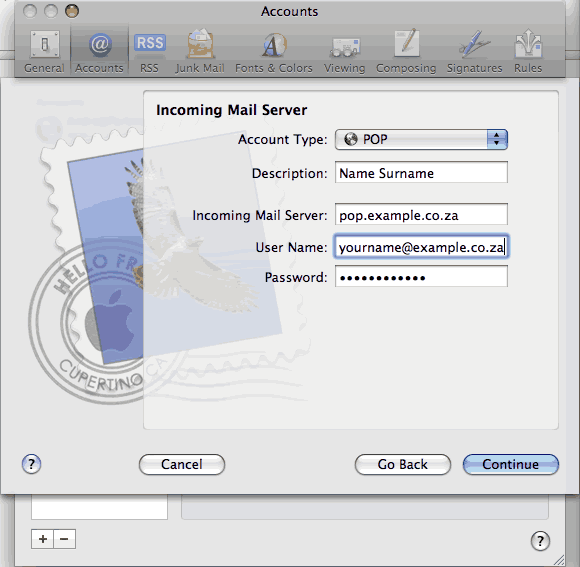Cancel the account setup
Image resolution: width=580 pixels, height=567 pixels.
pos(182,464)
